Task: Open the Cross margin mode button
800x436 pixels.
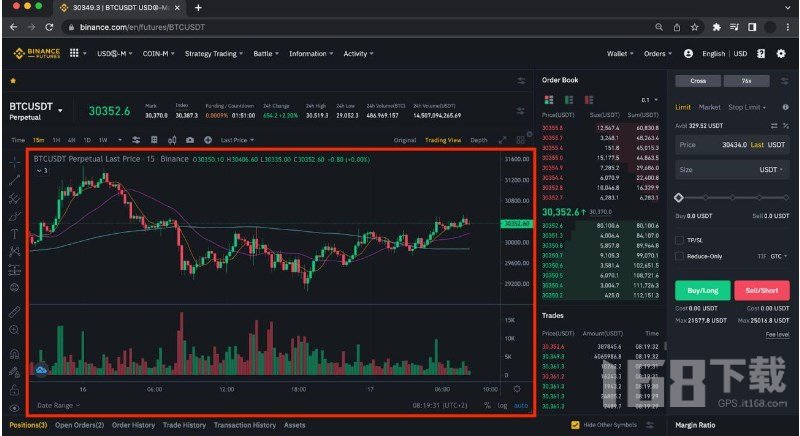Action: 698,81
